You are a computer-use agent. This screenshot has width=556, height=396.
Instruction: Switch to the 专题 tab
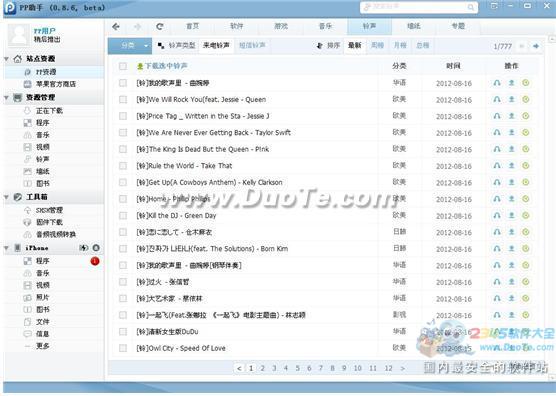[458, 27]
